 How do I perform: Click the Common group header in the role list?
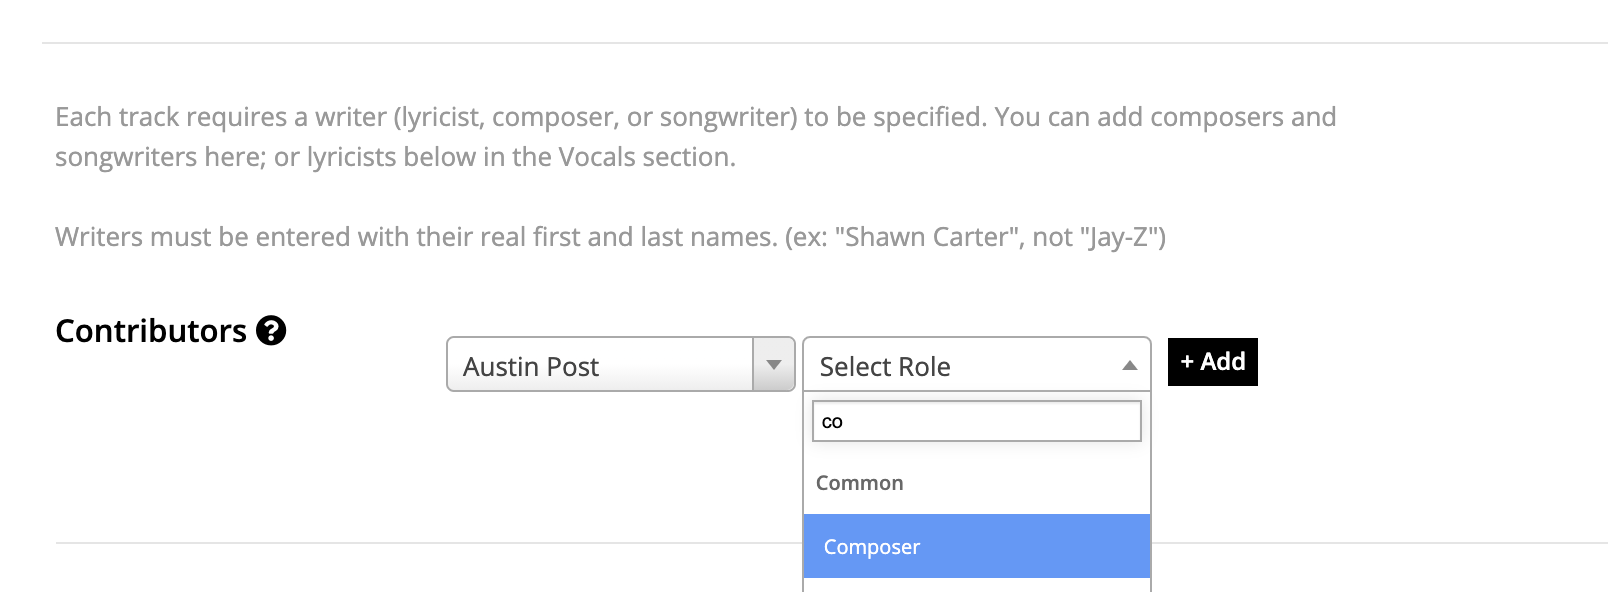(860, 483)
